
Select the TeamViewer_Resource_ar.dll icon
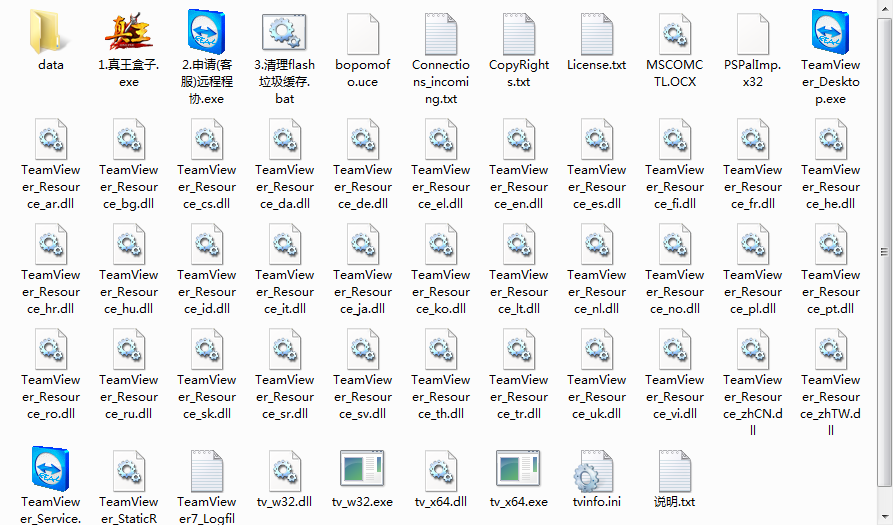[x=51, y=139]
